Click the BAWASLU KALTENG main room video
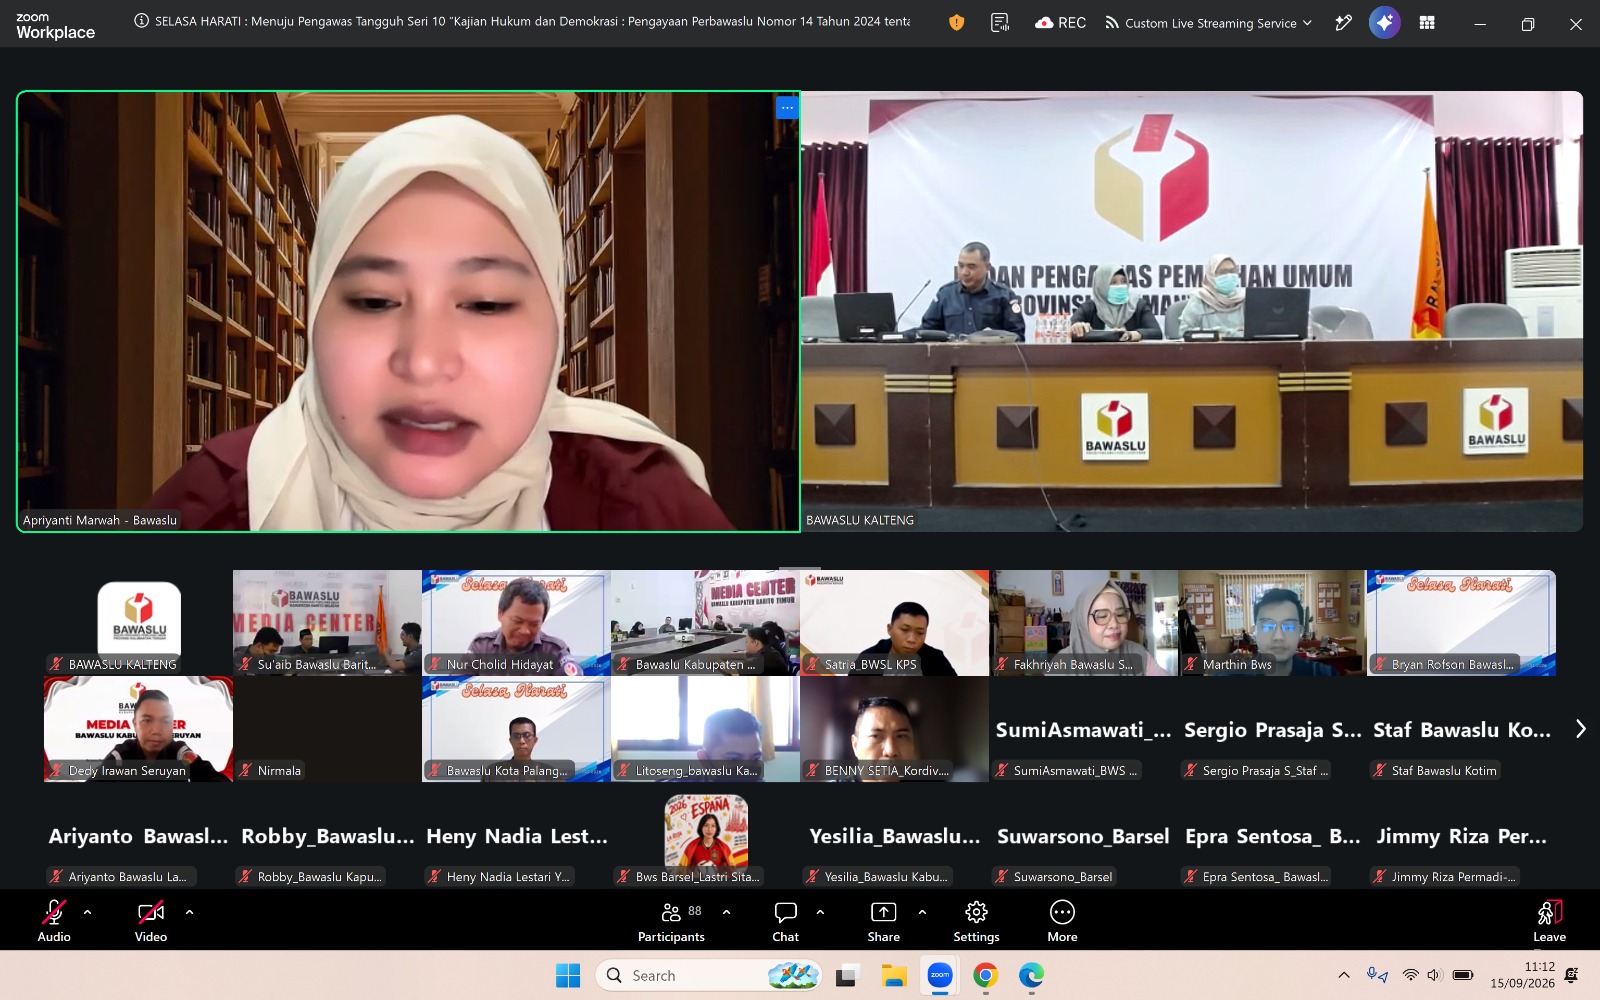The width and height of the screenshot is (1600, 1000). click(x=1191, y=311)
